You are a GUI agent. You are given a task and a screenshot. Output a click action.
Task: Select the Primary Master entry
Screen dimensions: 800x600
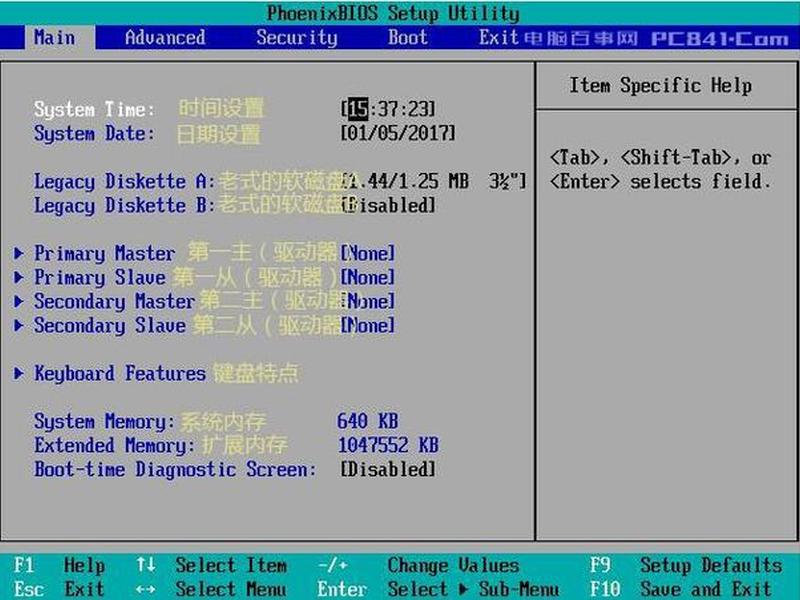[x=105, y=253]
